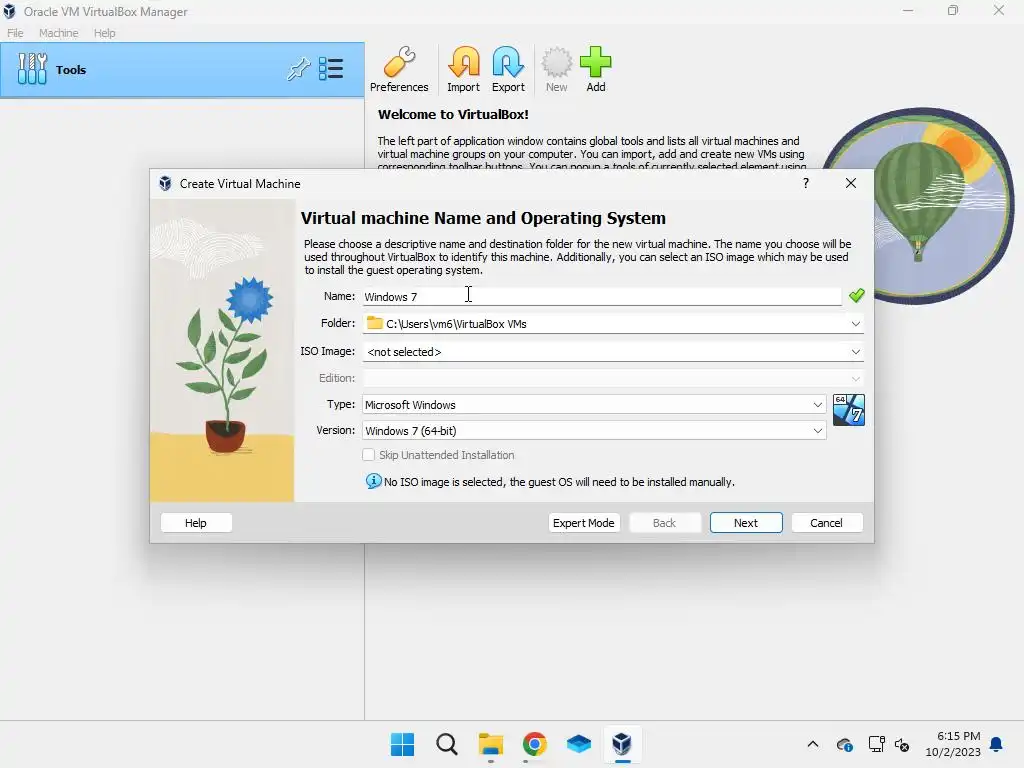
Task: Click the Help button in dialog
Action: click(196, 522)
